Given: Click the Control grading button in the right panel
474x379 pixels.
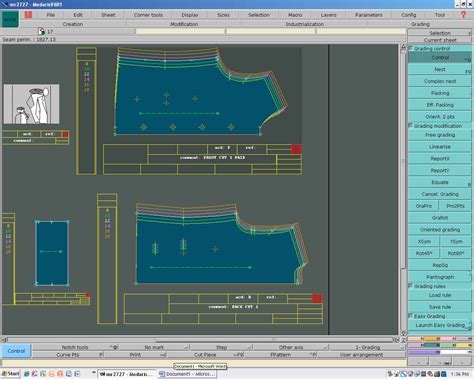Looking at the screenshot, I should [x=440, y=58].
